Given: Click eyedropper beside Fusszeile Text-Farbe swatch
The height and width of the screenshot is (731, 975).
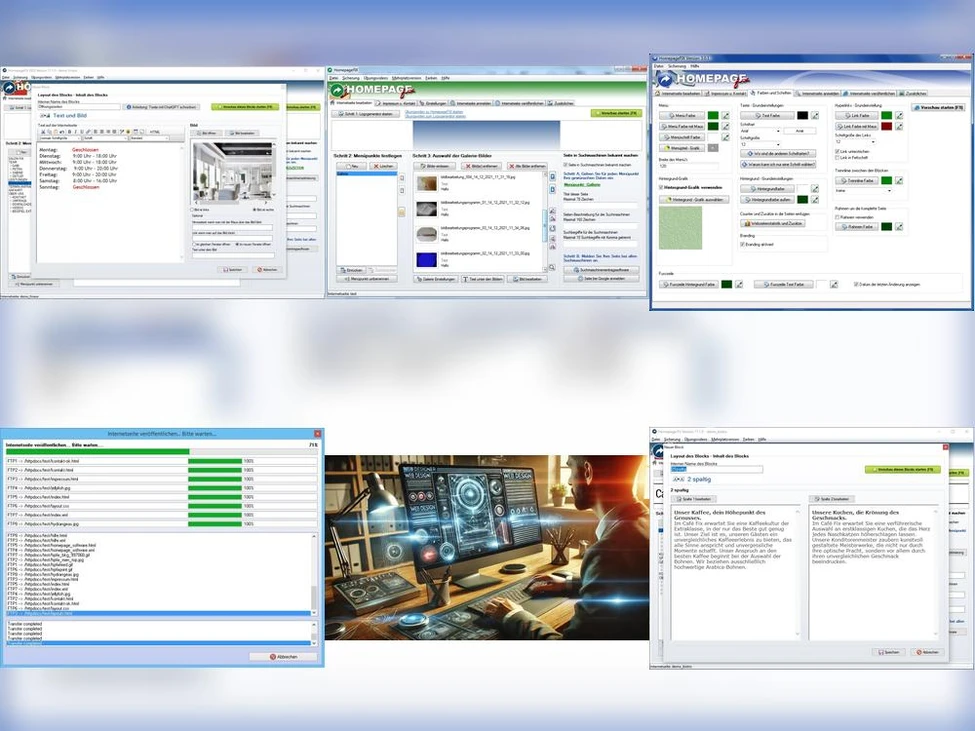Looking at the screenshot, I should (834, 284).
